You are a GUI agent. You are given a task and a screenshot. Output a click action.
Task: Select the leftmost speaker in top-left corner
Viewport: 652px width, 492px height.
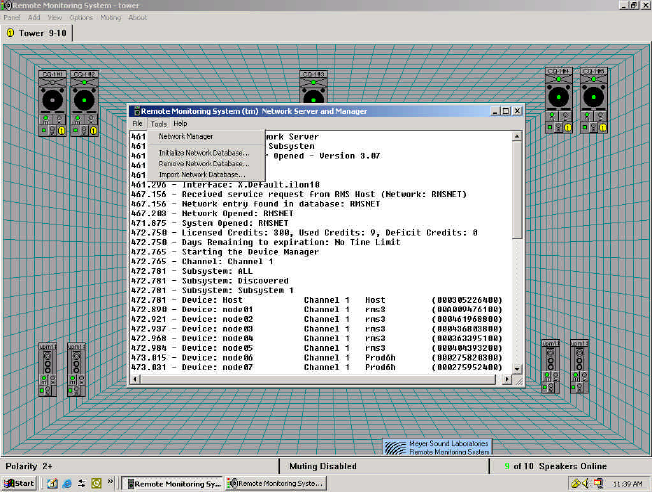coord(53,100)
